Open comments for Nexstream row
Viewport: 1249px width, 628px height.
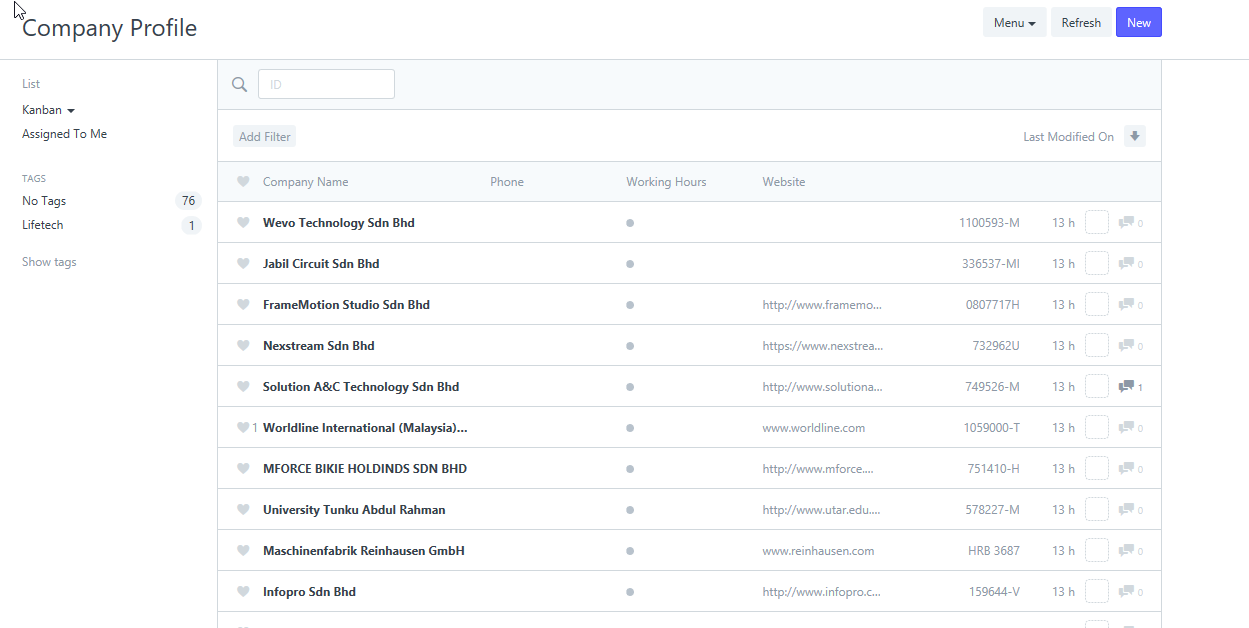click(x=1130, y=346)
